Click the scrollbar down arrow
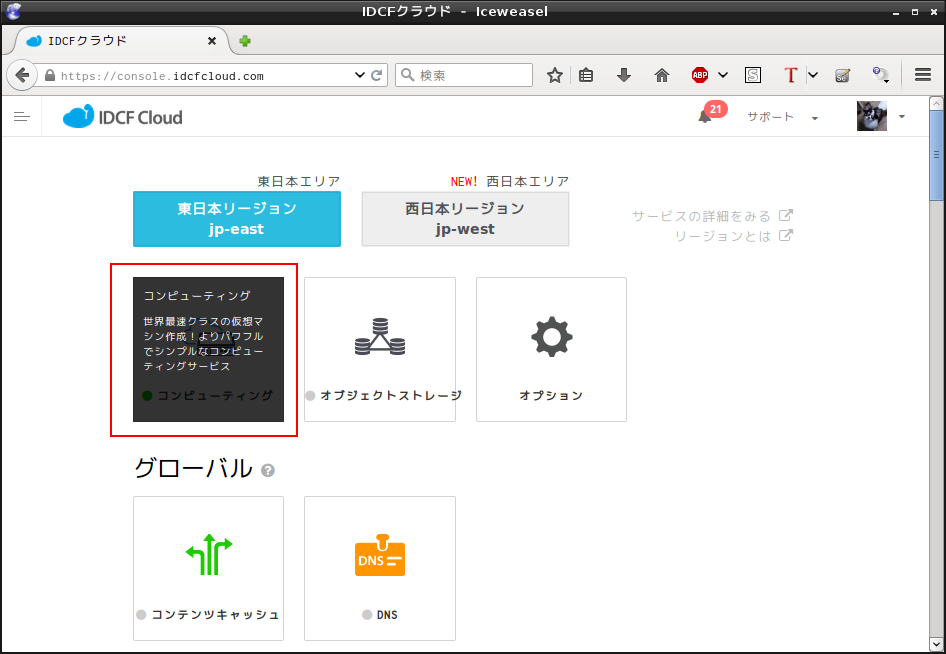The image size is (946, 654). coord(936,645)
